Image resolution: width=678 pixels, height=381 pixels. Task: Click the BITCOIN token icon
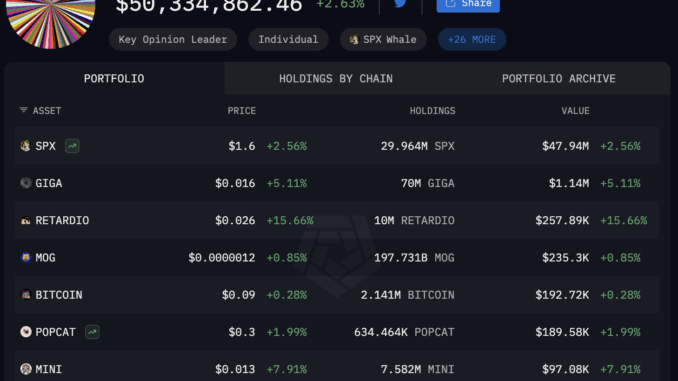[26, 295]
